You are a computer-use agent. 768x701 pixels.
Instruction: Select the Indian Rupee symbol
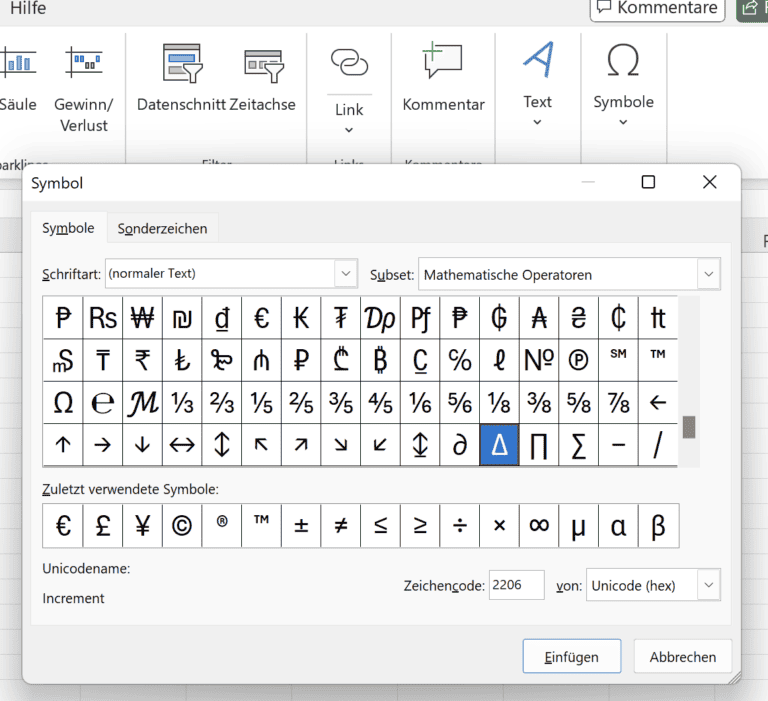point(143,360)
